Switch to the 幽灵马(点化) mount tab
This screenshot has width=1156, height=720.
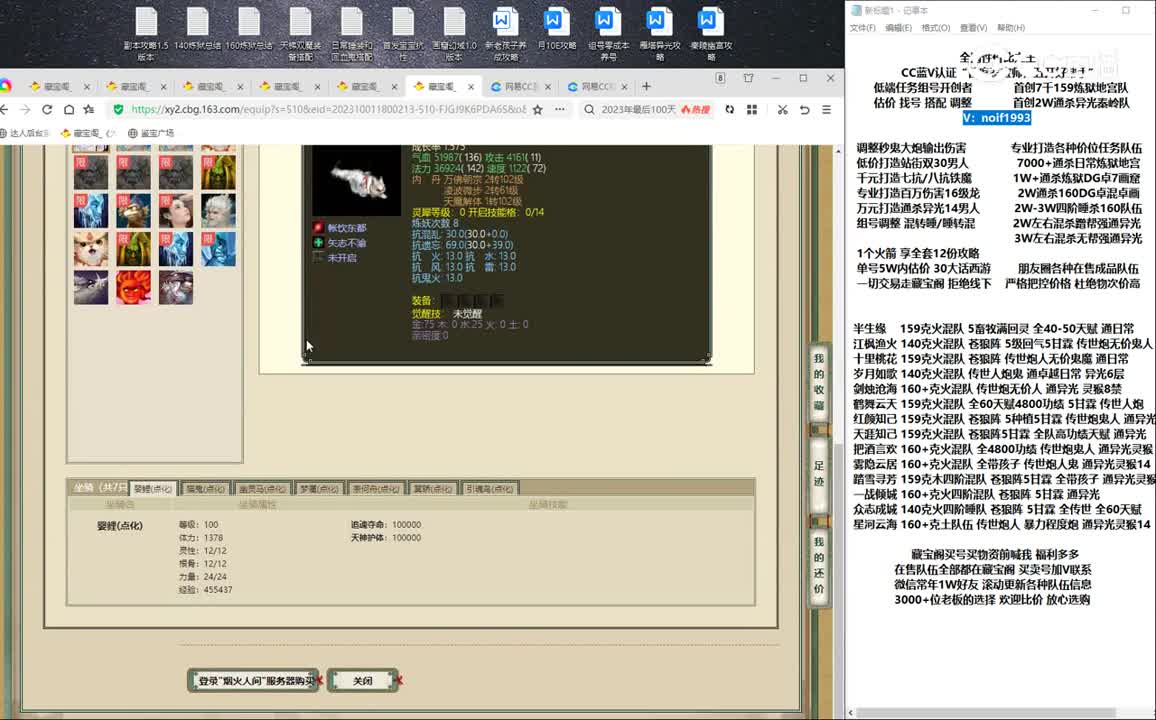click(262, 489)
